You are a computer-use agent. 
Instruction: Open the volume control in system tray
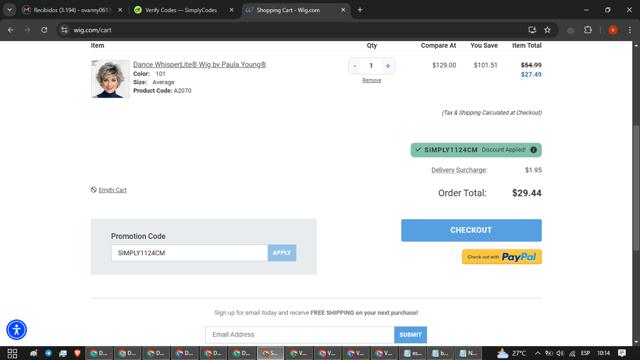pyautogui.click(x=560, y=353)
